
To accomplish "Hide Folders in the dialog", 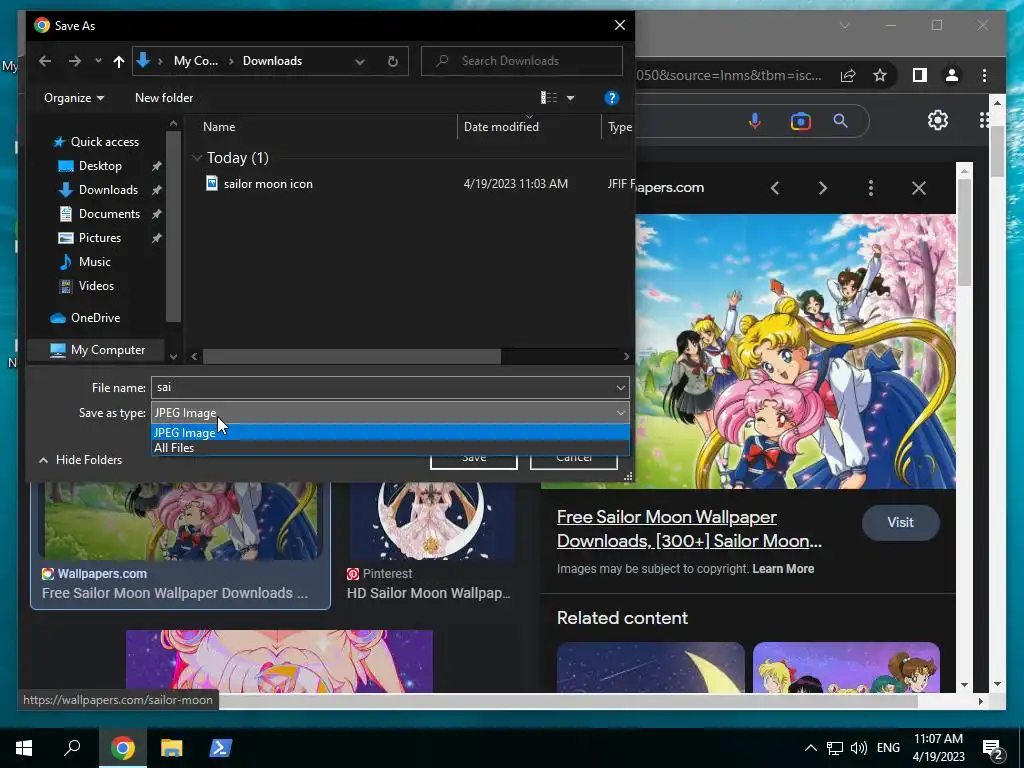I will coord(80,460).
